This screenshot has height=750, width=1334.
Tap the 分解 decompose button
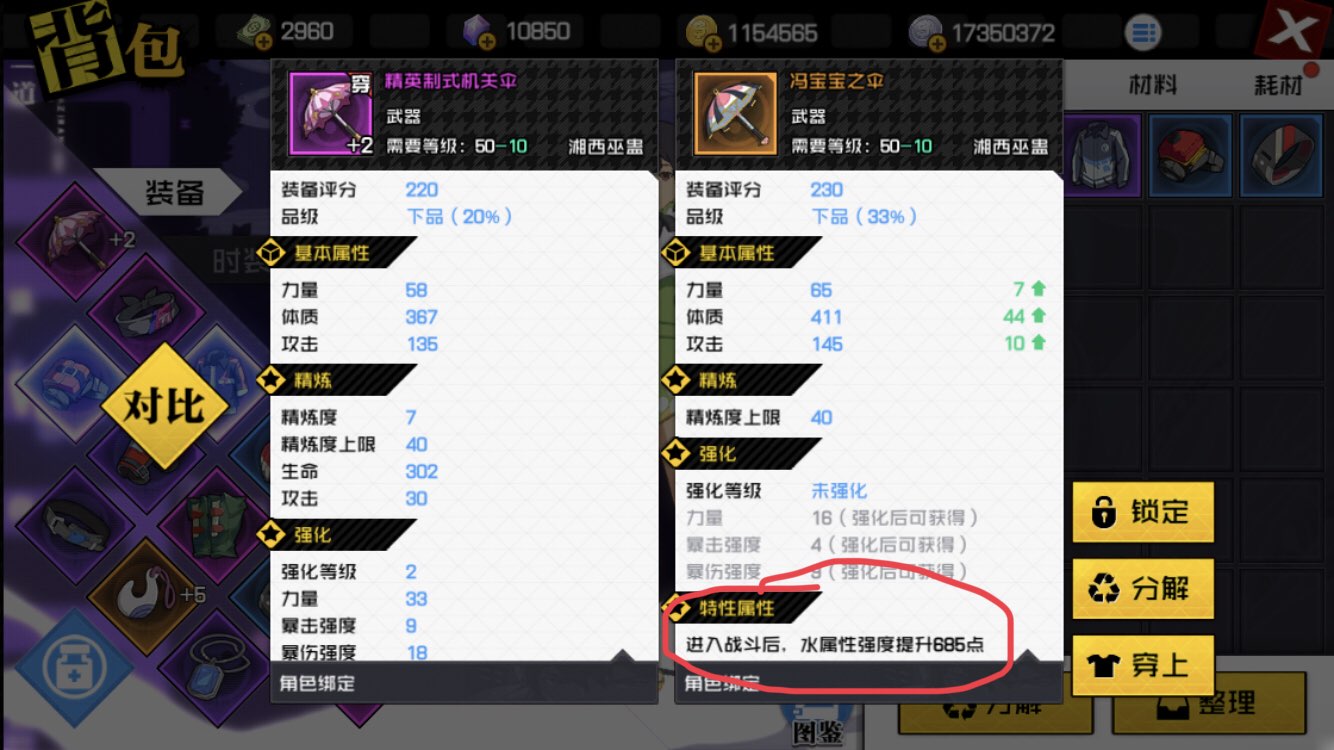(1142, 589)
